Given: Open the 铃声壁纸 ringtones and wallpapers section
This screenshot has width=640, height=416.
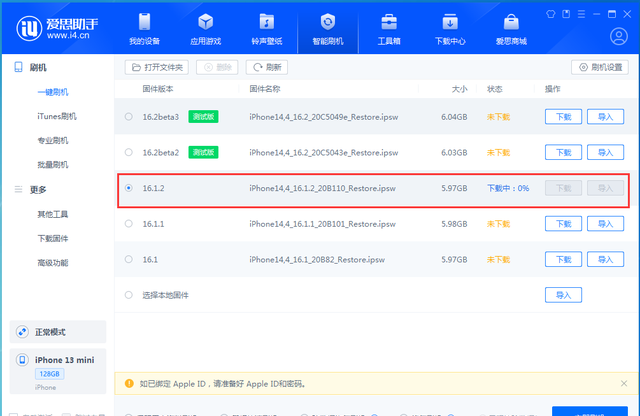Looking at the screenshot, I should [x=267, y=29].
